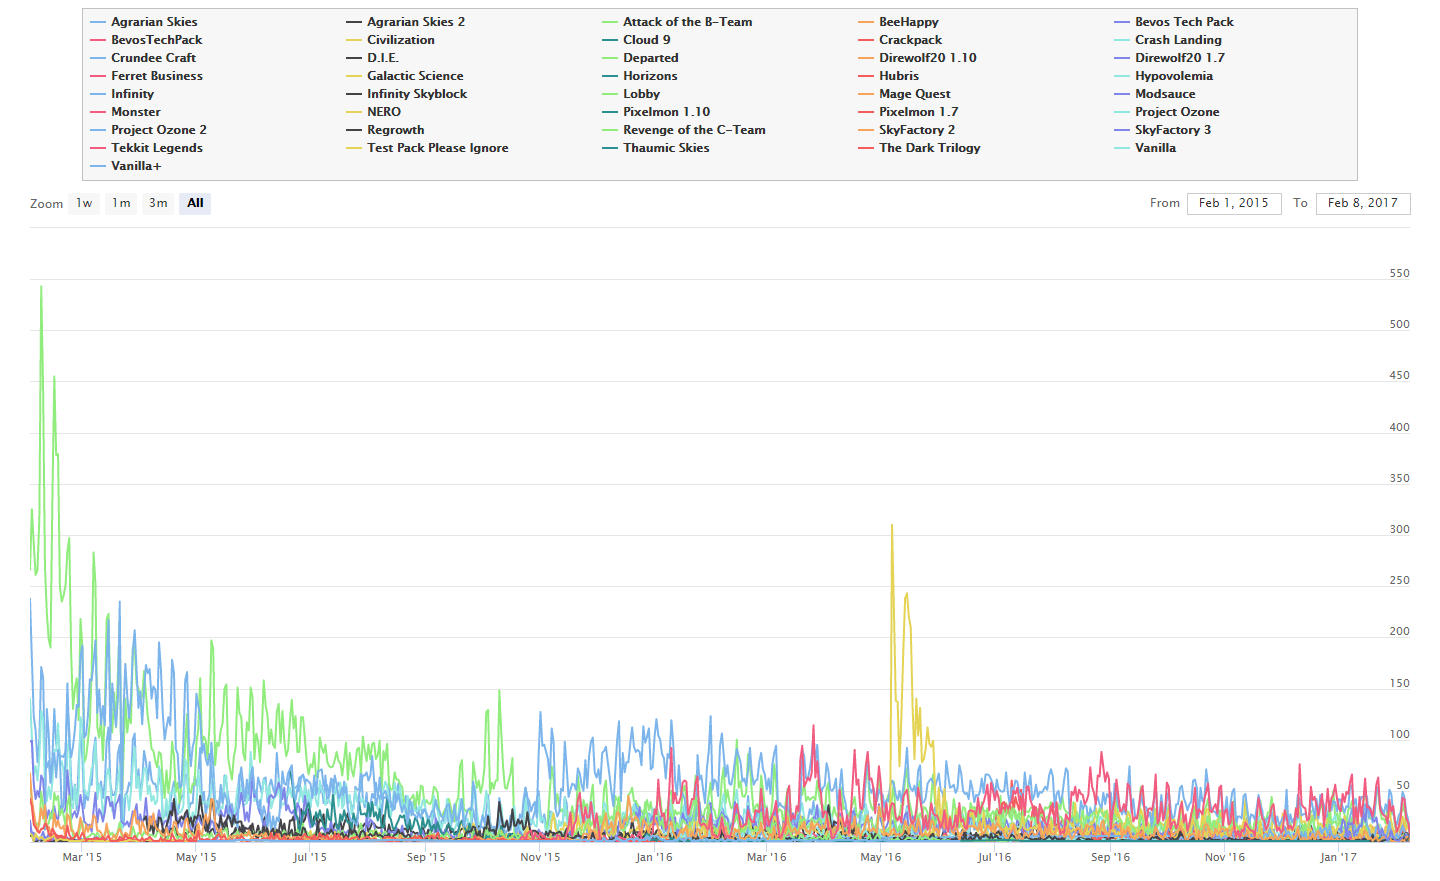This screenshot has width=1440, height=881.
Task: Toggle Mage Quest legend entry
Action: point(904,94)
